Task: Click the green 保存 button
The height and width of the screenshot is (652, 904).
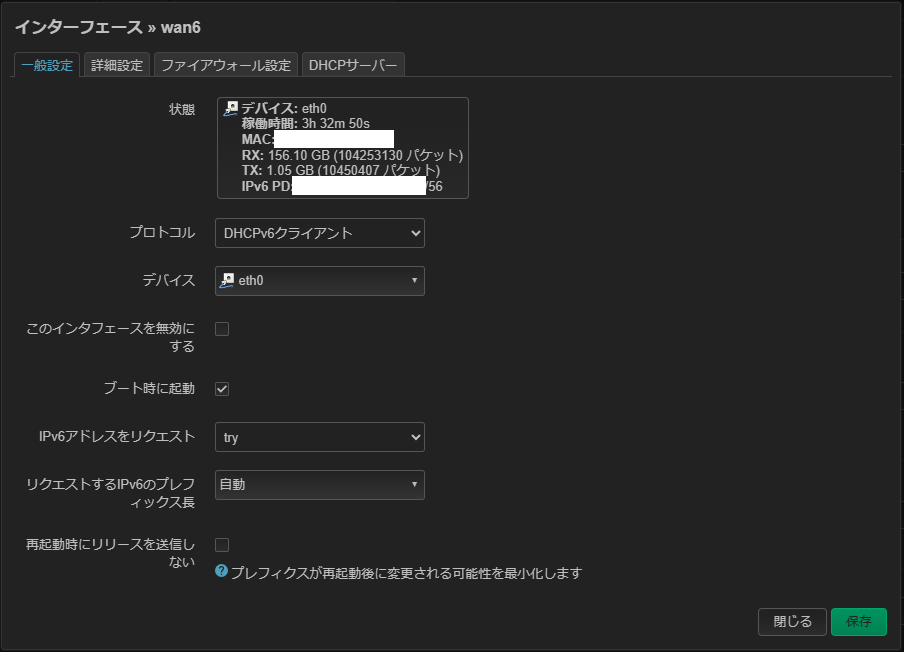Action: pyautogui.click(x=859, y=621)
